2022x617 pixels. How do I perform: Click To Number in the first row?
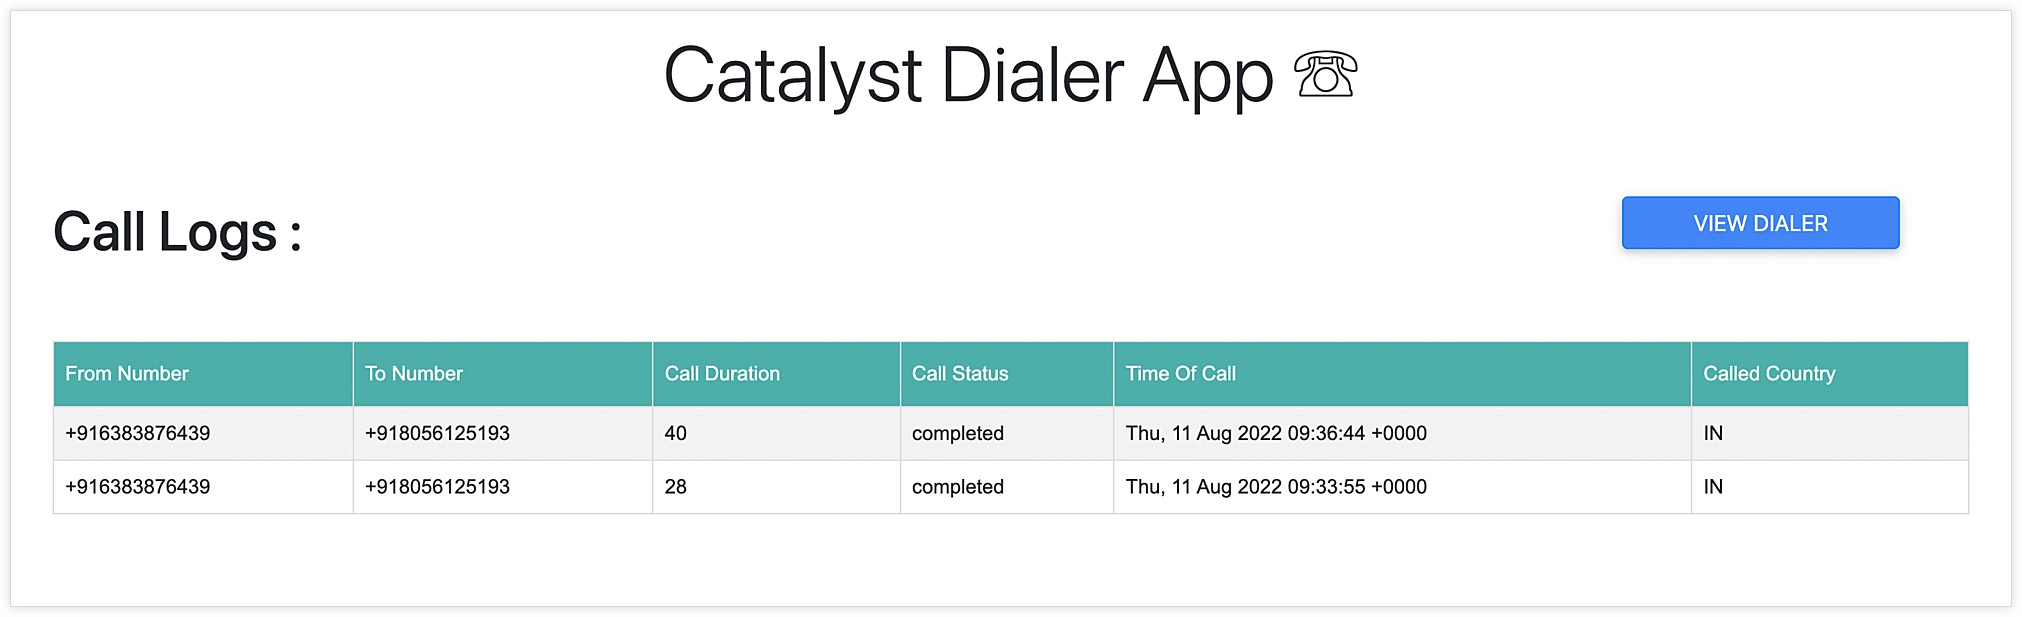pos(437,433)
